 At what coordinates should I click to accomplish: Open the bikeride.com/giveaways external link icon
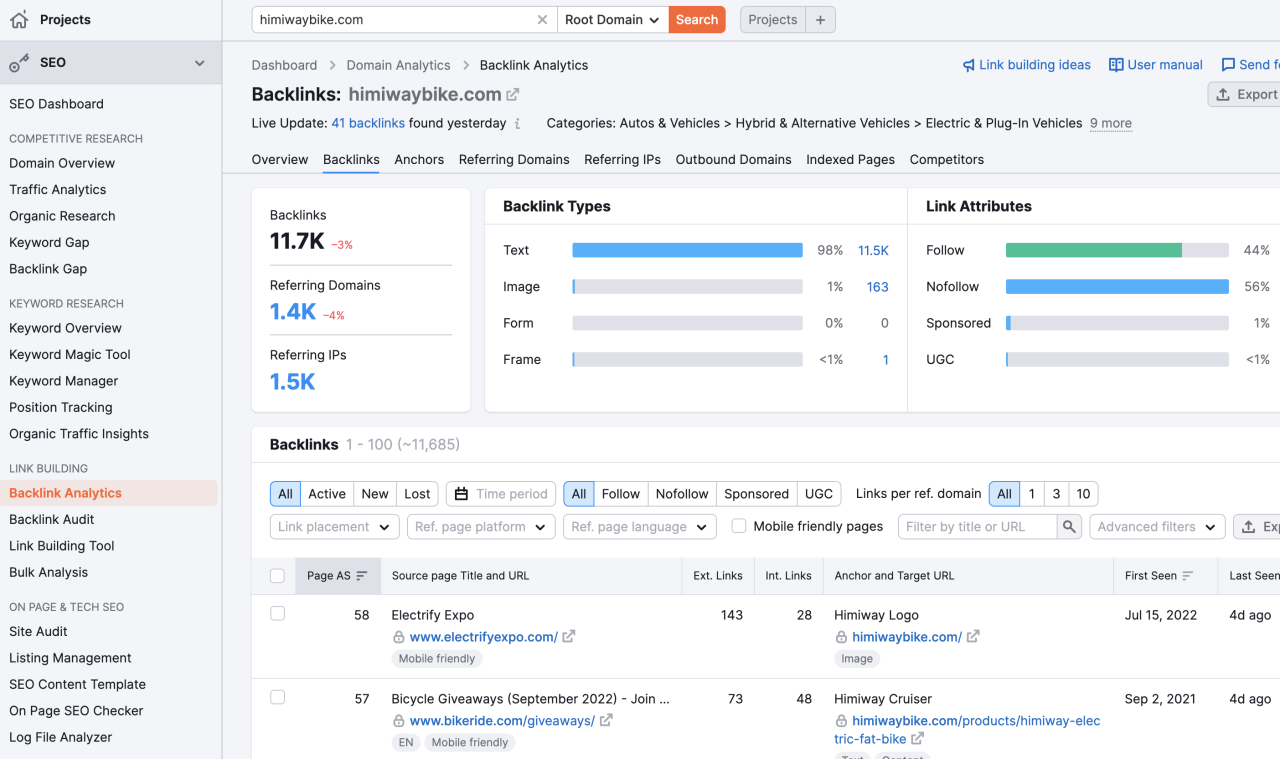pos(606,721)
